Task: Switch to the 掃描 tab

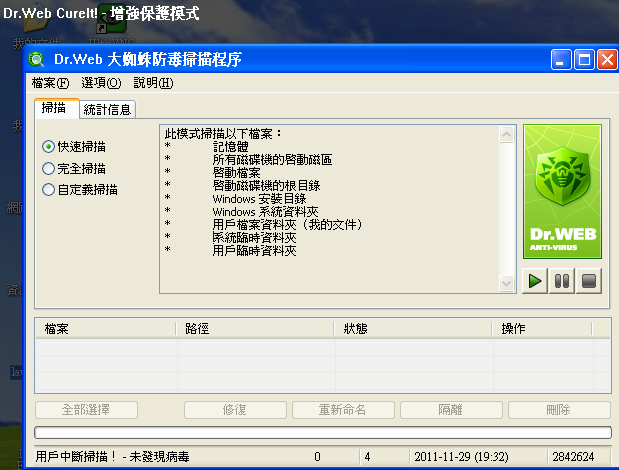Action: [x=56, y=108]
